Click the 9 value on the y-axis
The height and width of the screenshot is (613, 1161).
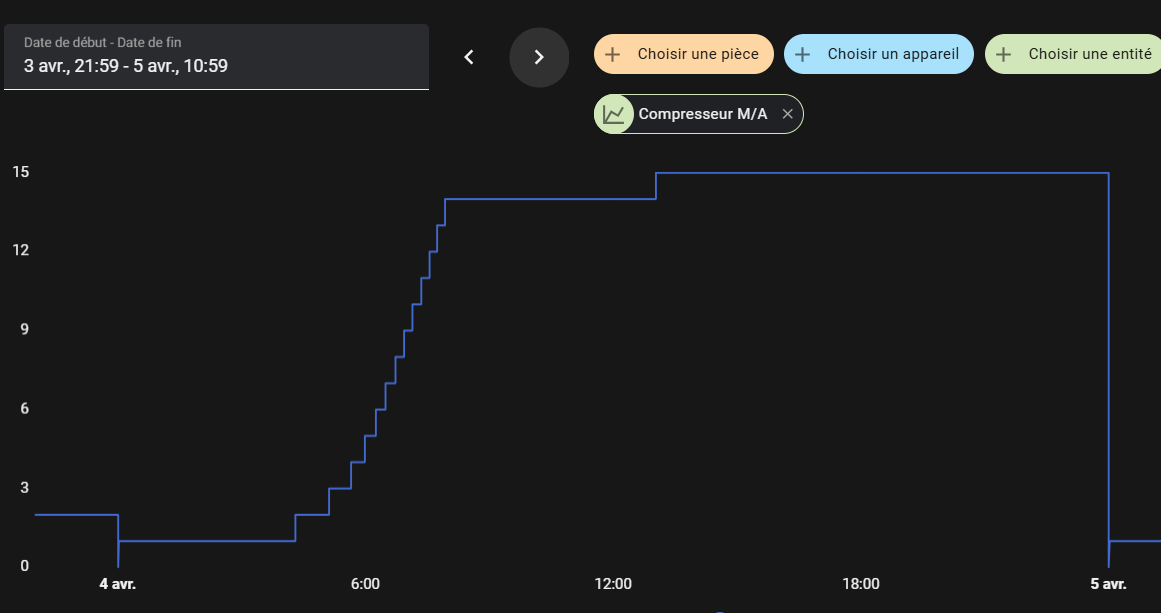pos(24,329)
